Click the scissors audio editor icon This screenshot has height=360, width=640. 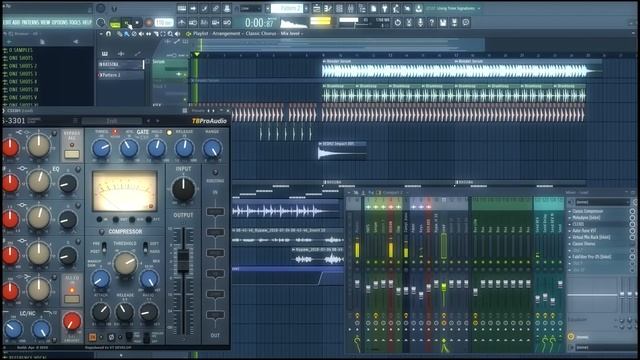(409, 23)
